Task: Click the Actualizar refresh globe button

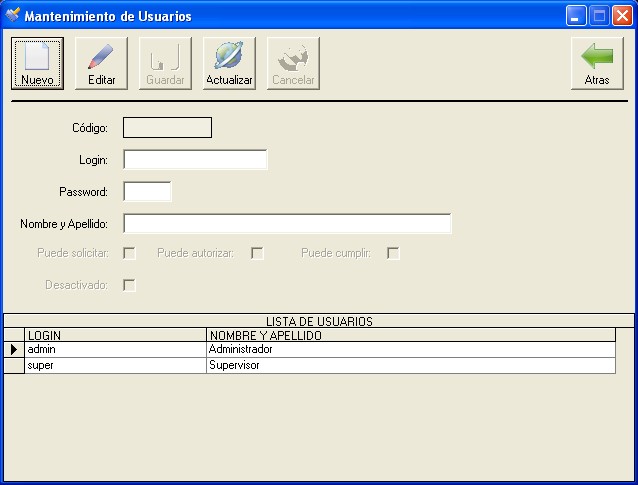Action: 229,63
